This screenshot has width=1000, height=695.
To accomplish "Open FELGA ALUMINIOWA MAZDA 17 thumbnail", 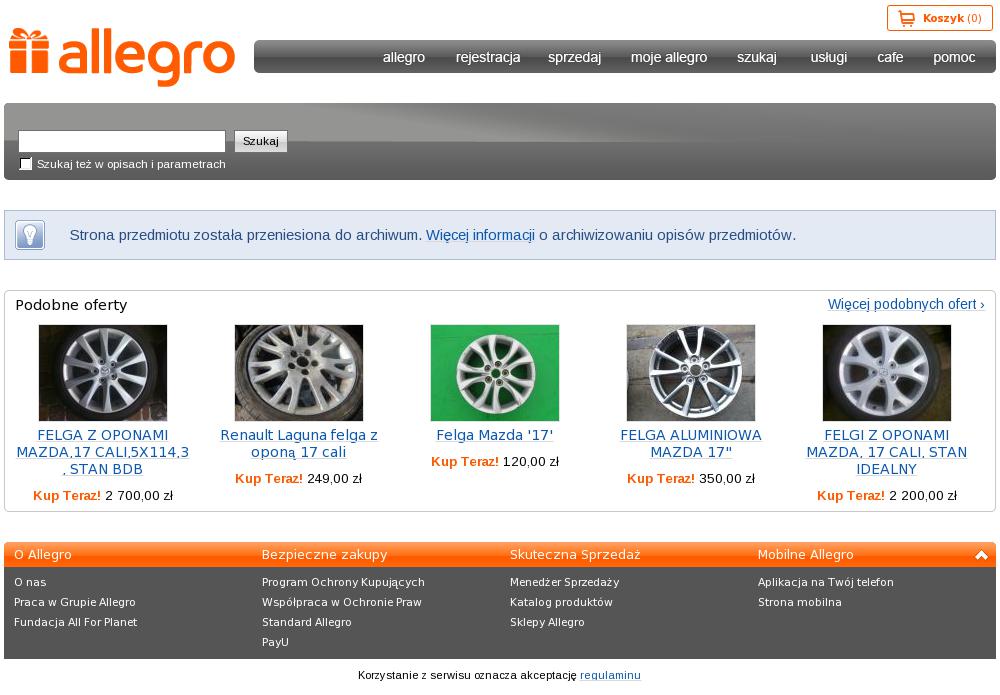I will click(691, 373).
